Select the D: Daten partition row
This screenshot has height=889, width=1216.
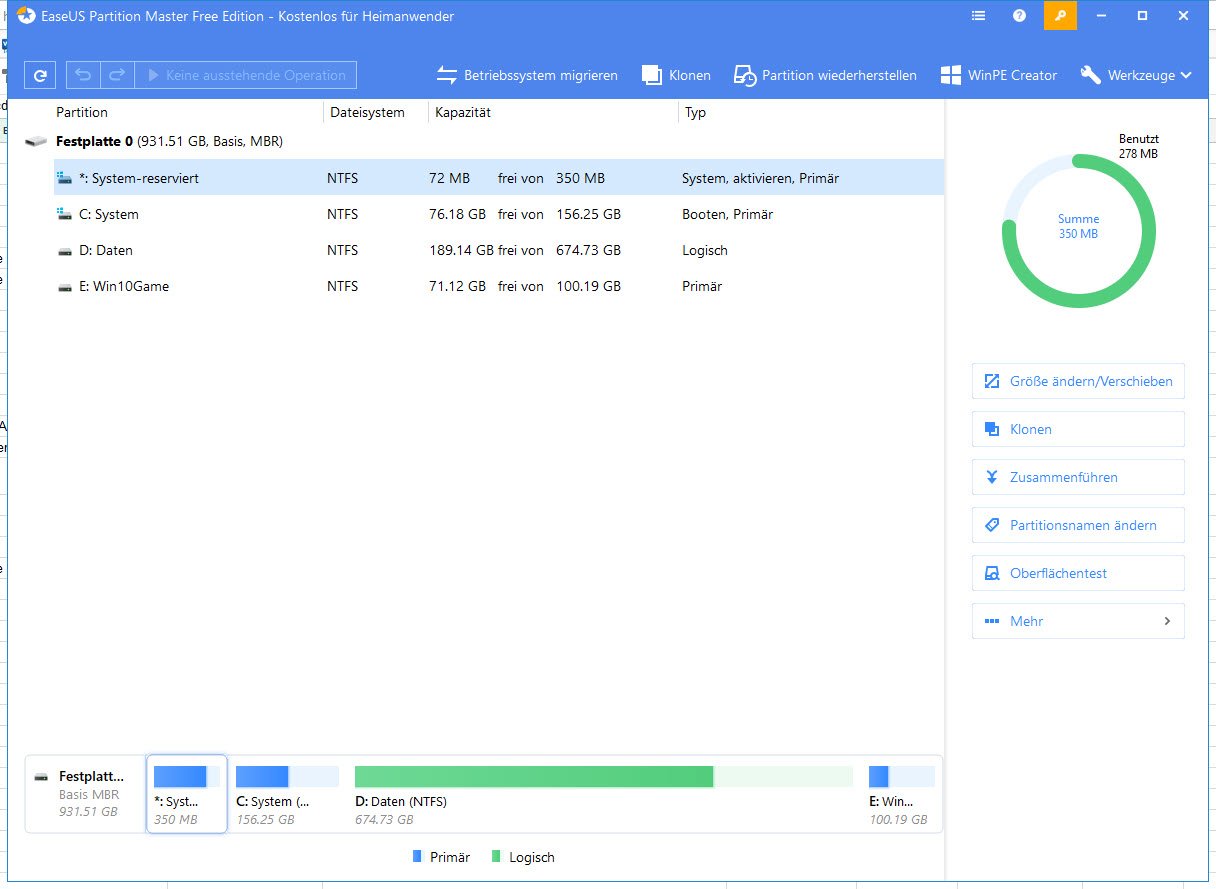pos(400,250)
